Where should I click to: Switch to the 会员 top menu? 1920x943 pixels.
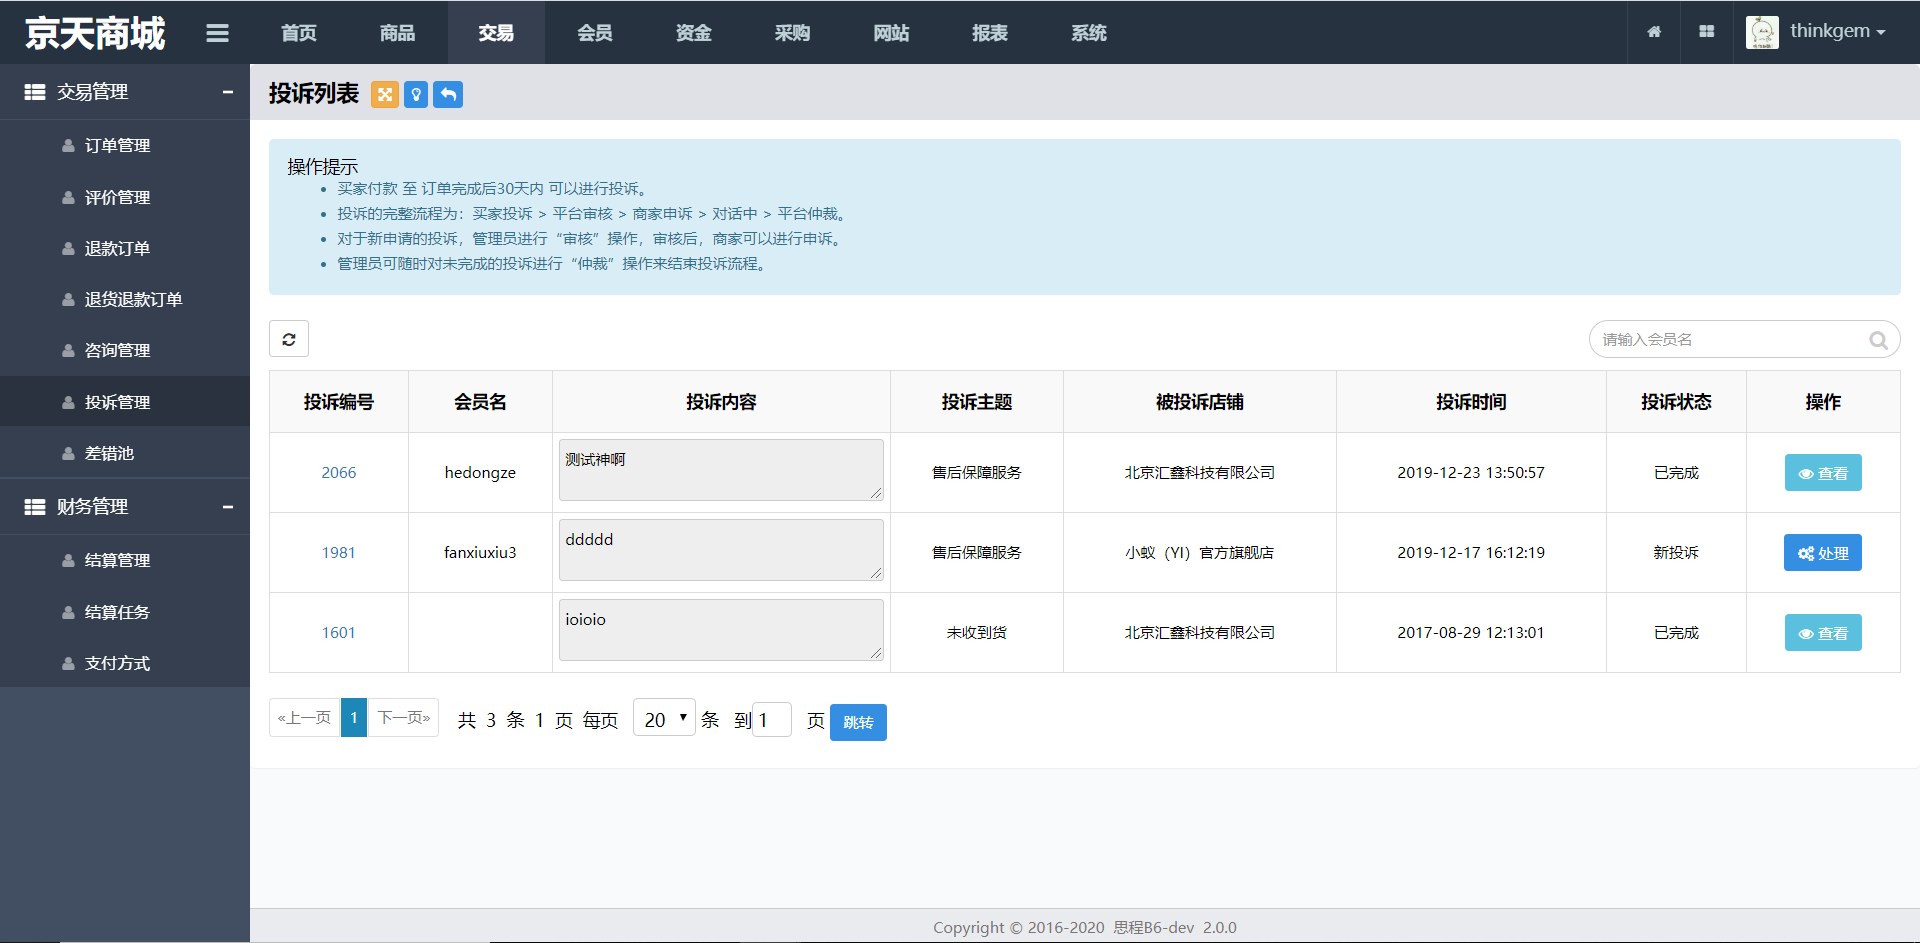point(595,33)
